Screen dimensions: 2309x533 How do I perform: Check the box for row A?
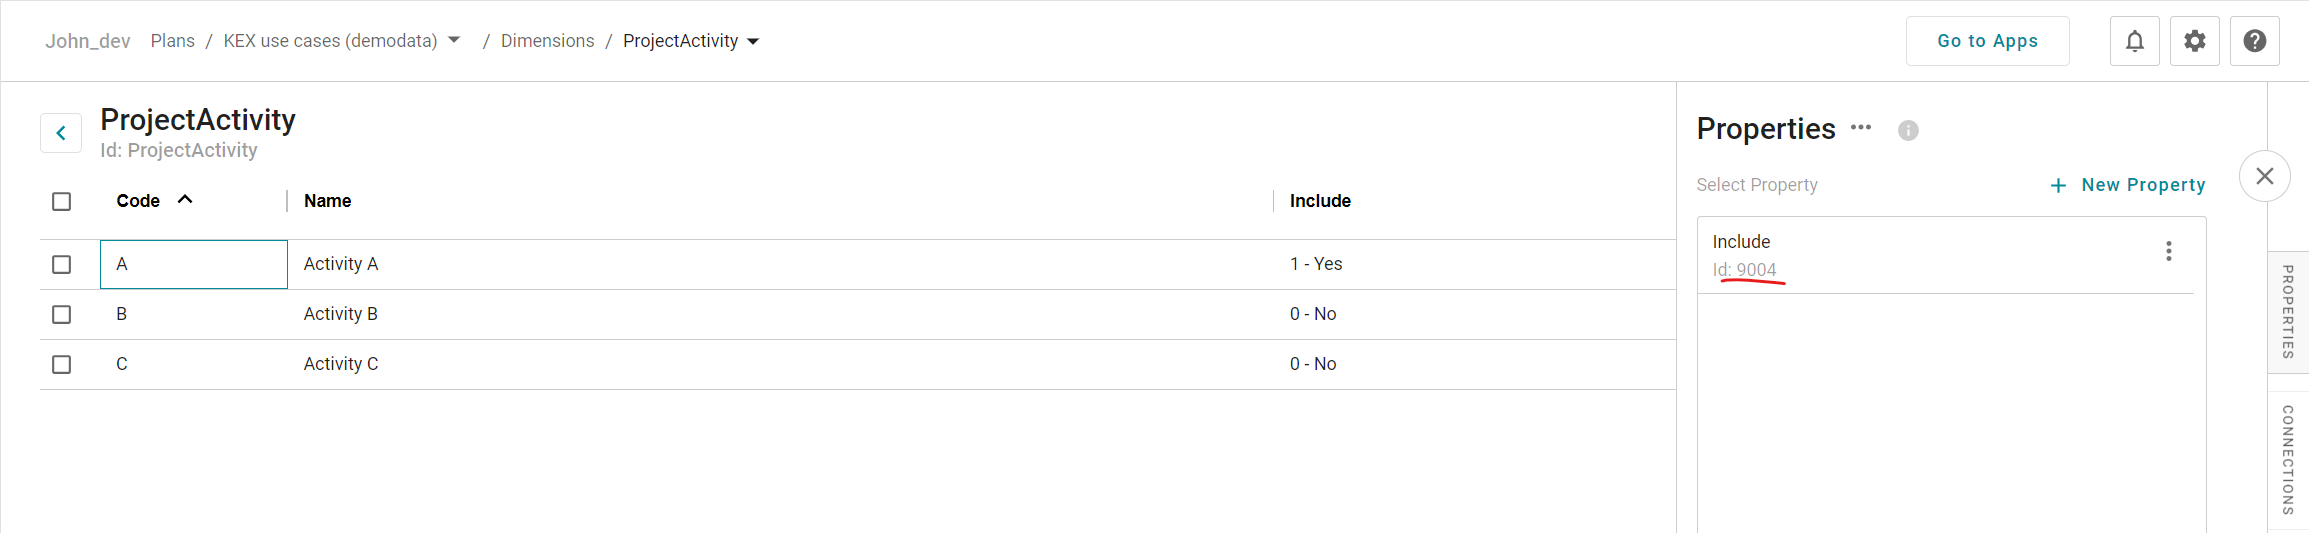point(62,264)
